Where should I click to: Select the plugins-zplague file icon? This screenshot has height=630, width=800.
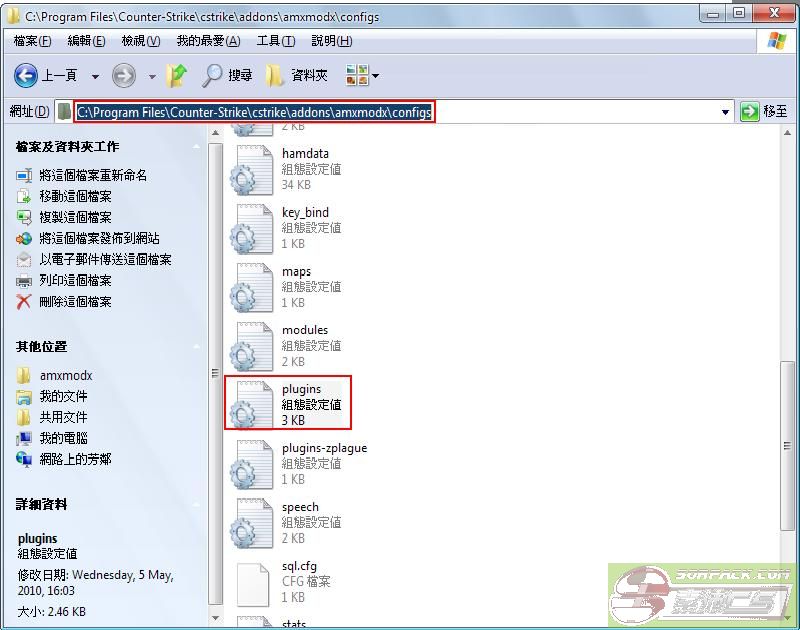(249, 465)
